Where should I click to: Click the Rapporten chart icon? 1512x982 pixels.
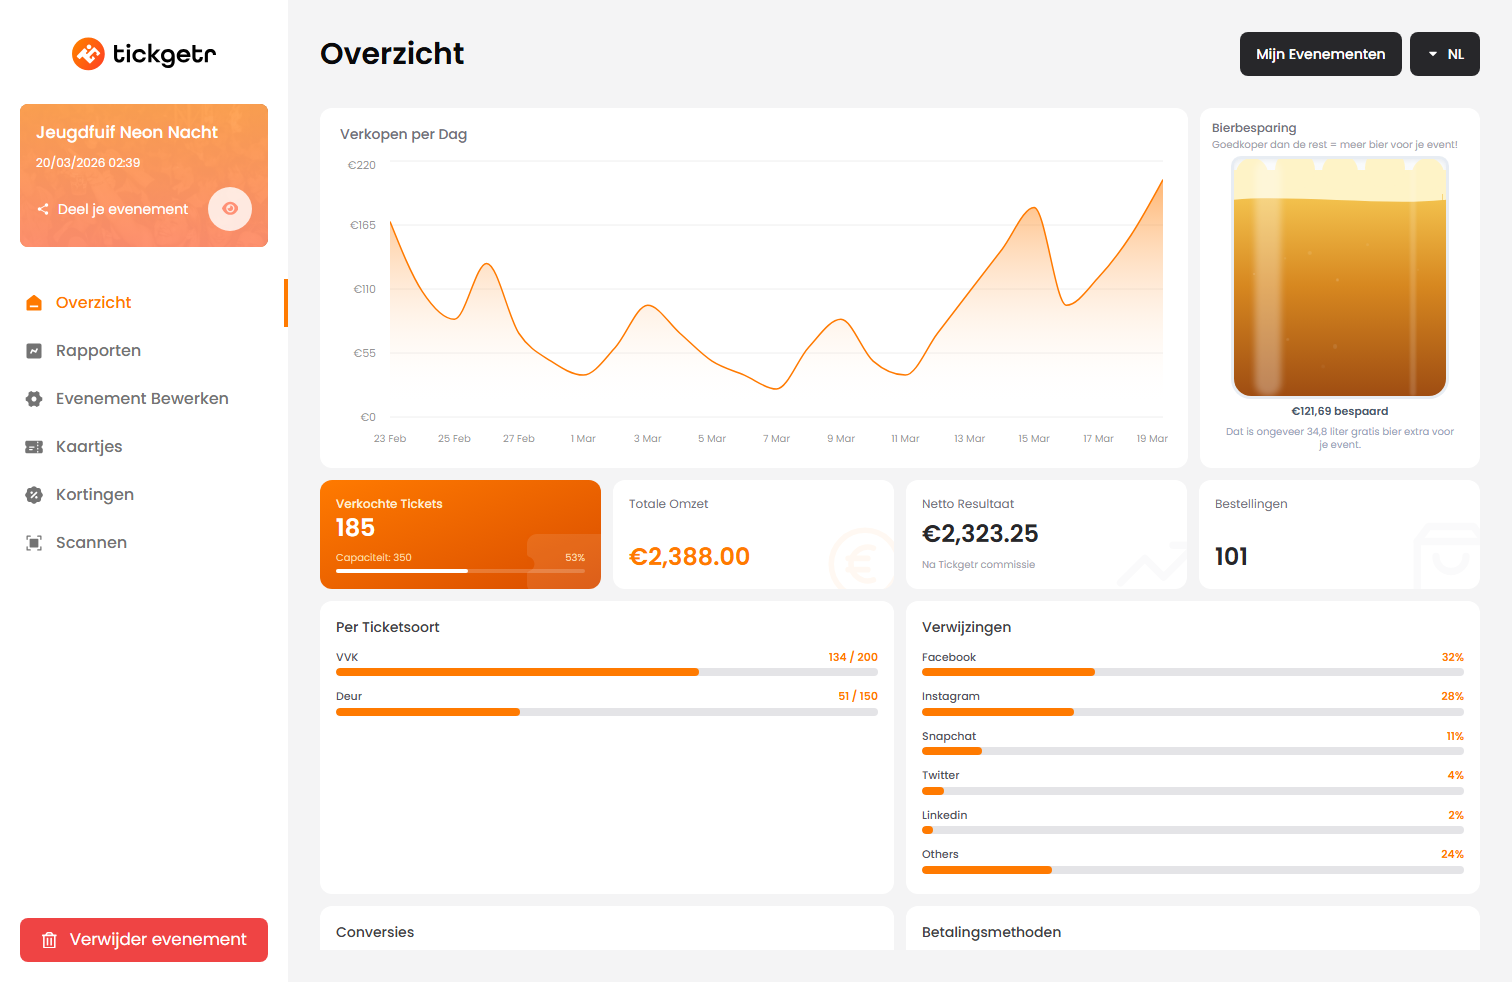click(33, 350)
